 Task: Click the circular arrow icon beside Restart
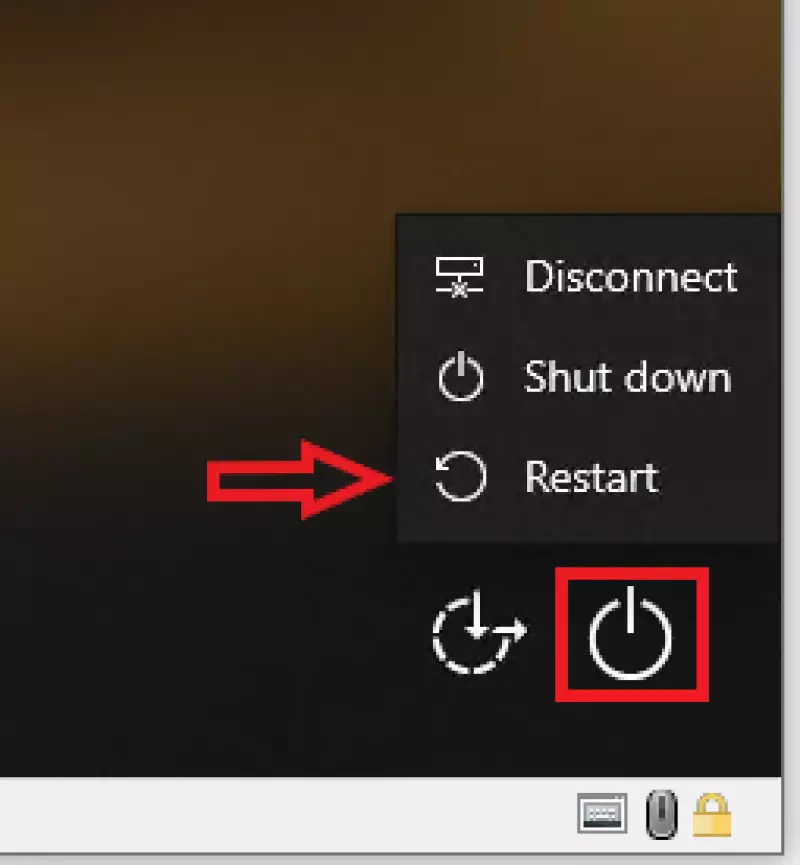(x=460, y=477)
